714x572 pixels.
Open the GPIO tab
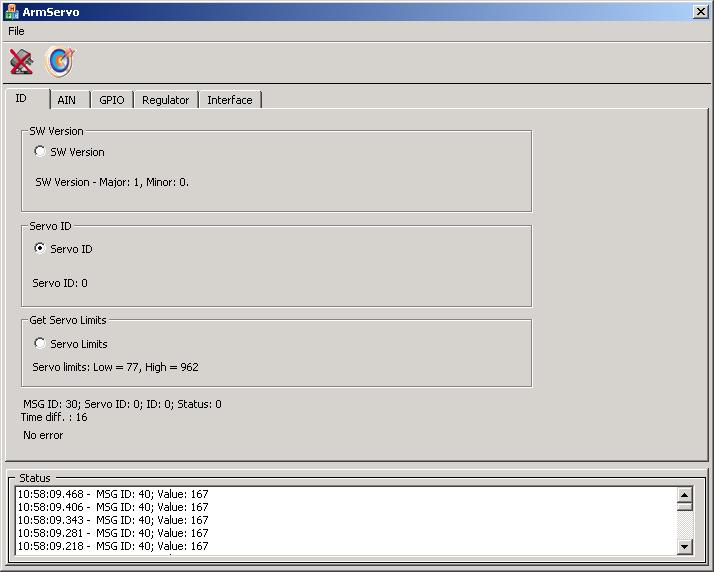tap(112, 100)
